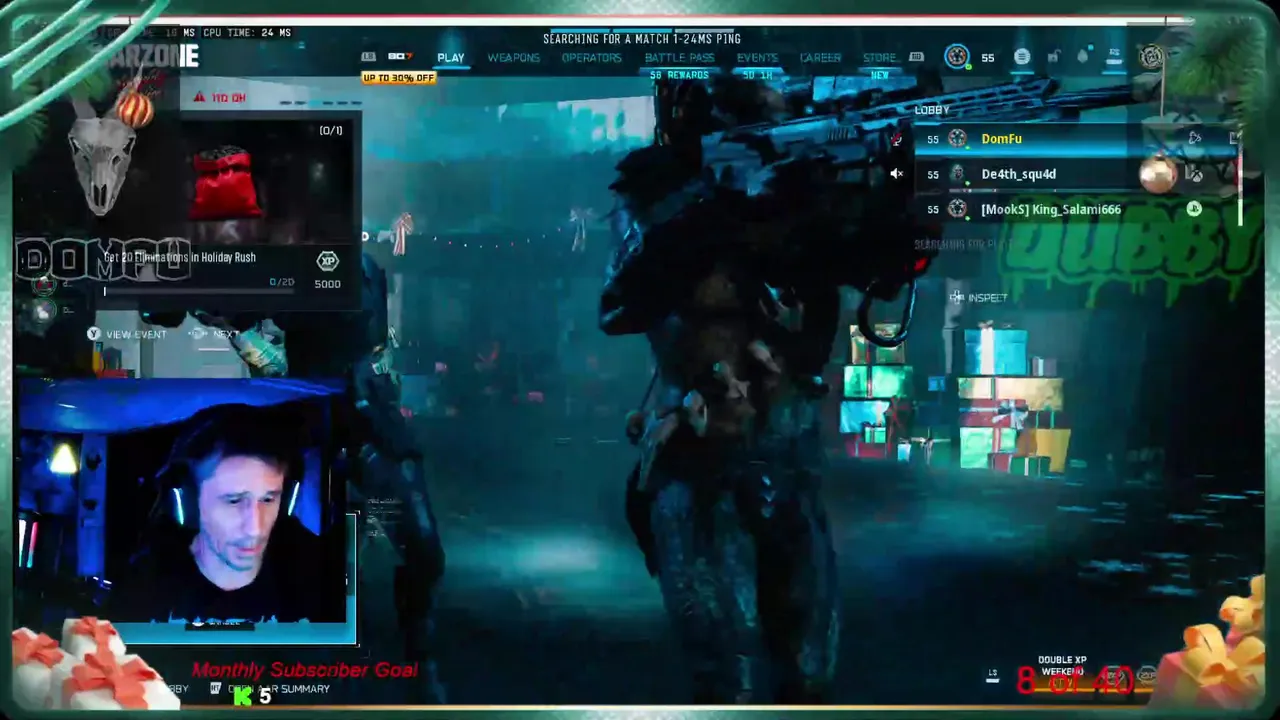This screenshot has width=1280, height=720.
Task: Click the INSPECT prompt
Action: (x=979, y=298)
